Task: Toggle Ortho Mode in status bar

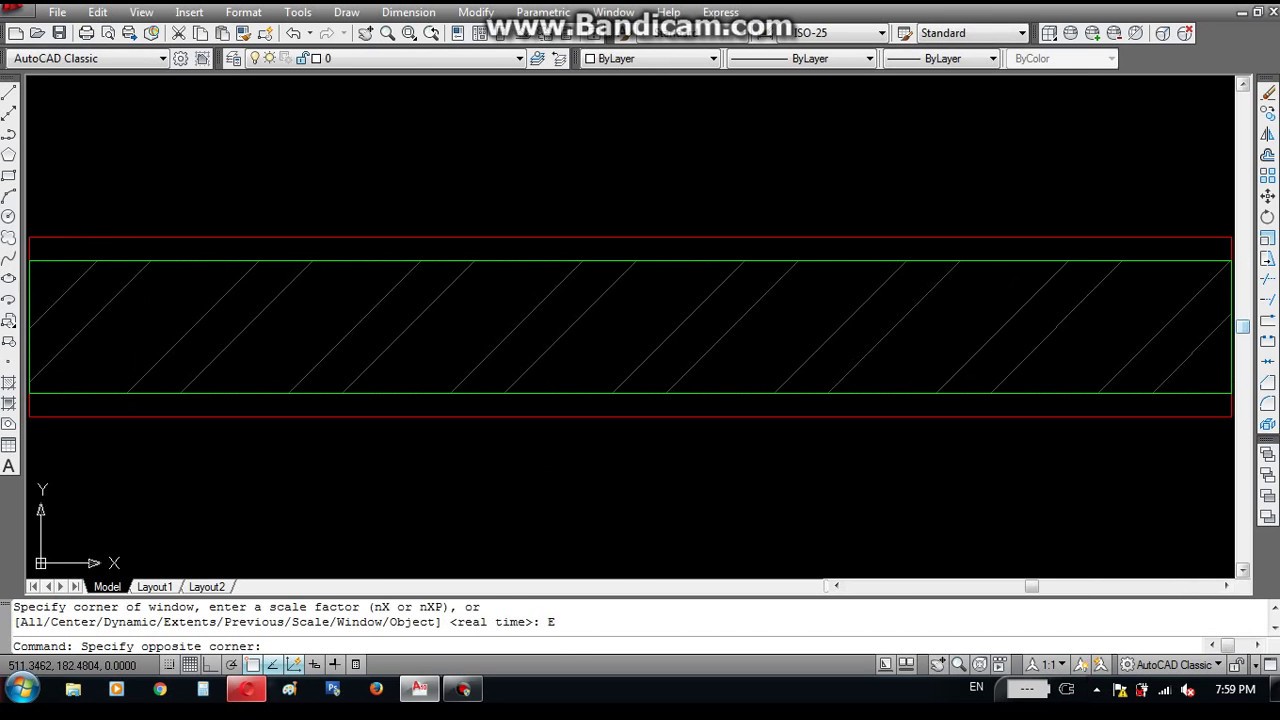Action: coord(210,665)
